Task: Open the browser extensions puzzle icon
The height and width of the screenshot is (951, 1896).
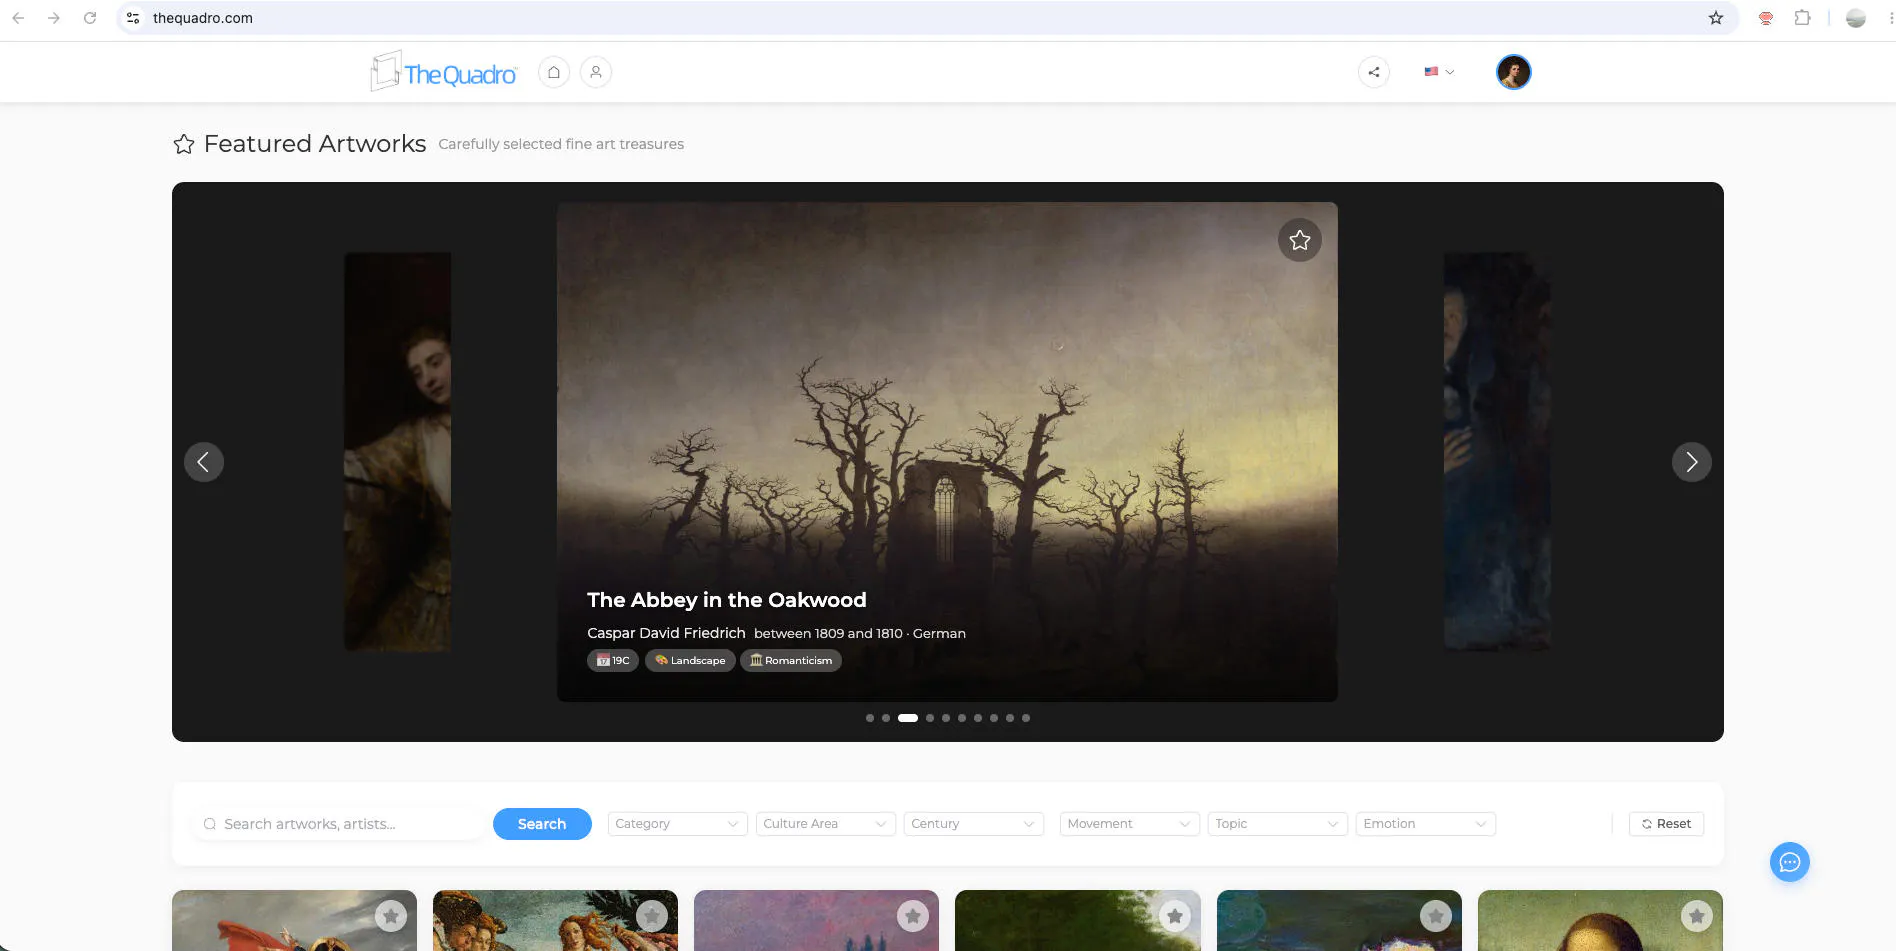Action: pyautogui.click(x=1802, y=18)
